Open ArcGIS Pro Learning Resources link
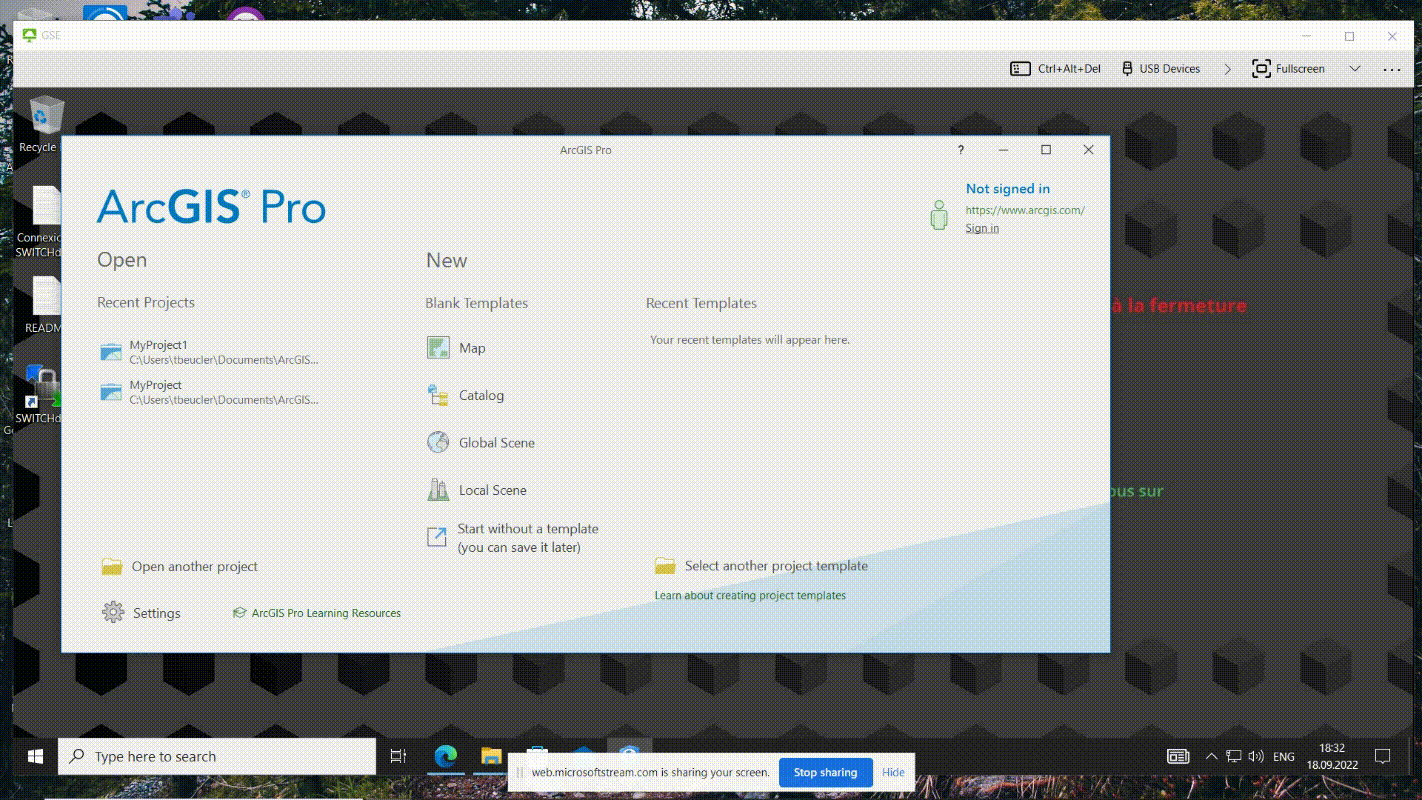The width and height of the screenshot is (1422, 800). coord(325,613)
